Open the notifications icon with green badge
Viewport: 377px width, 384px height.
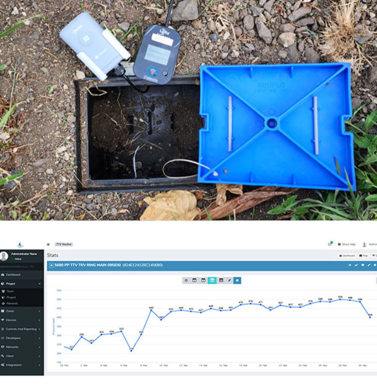[x=330, y=244]
